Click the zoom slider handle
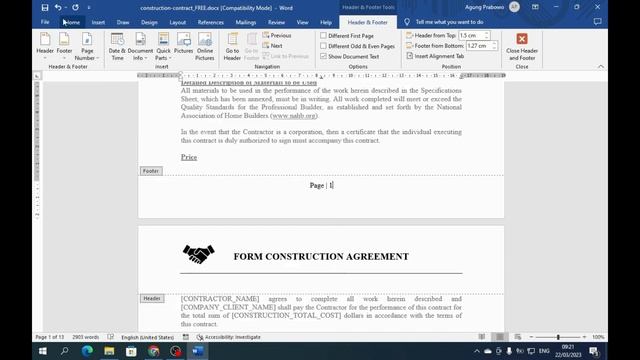 (x=558, y=337)
